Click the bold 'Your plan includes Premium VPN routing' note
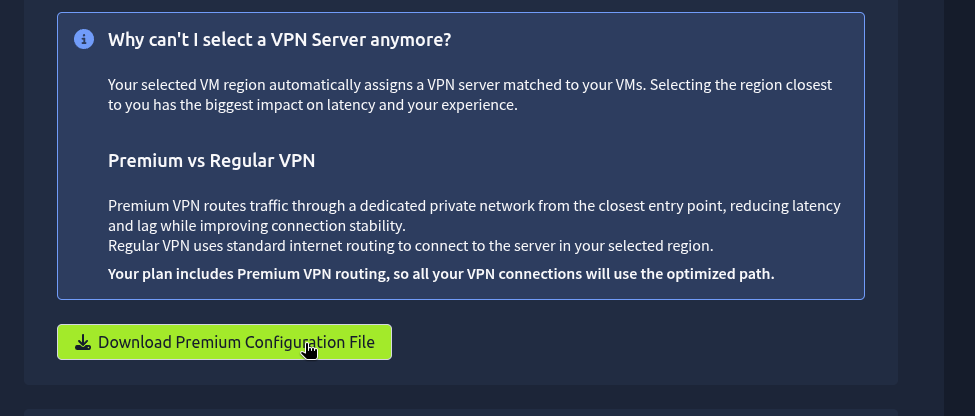 coord(441,274)
